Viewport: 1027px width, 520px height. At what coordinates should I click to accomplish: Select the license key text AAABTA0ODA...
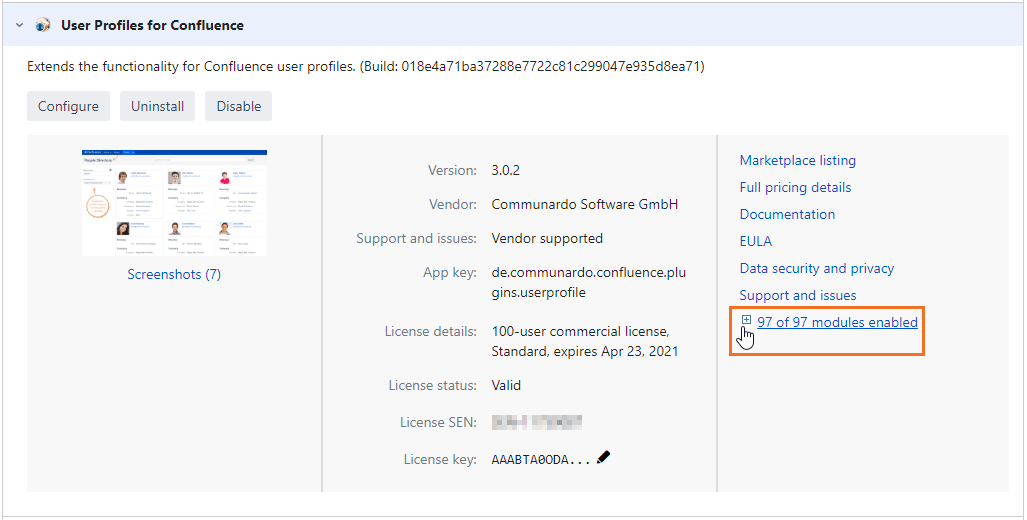(541, 460)
